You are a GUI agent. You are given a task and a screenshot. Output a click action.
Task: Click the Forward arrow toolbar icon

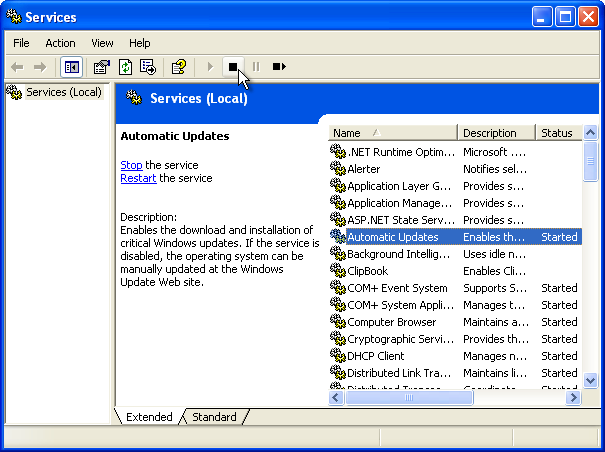40,67
